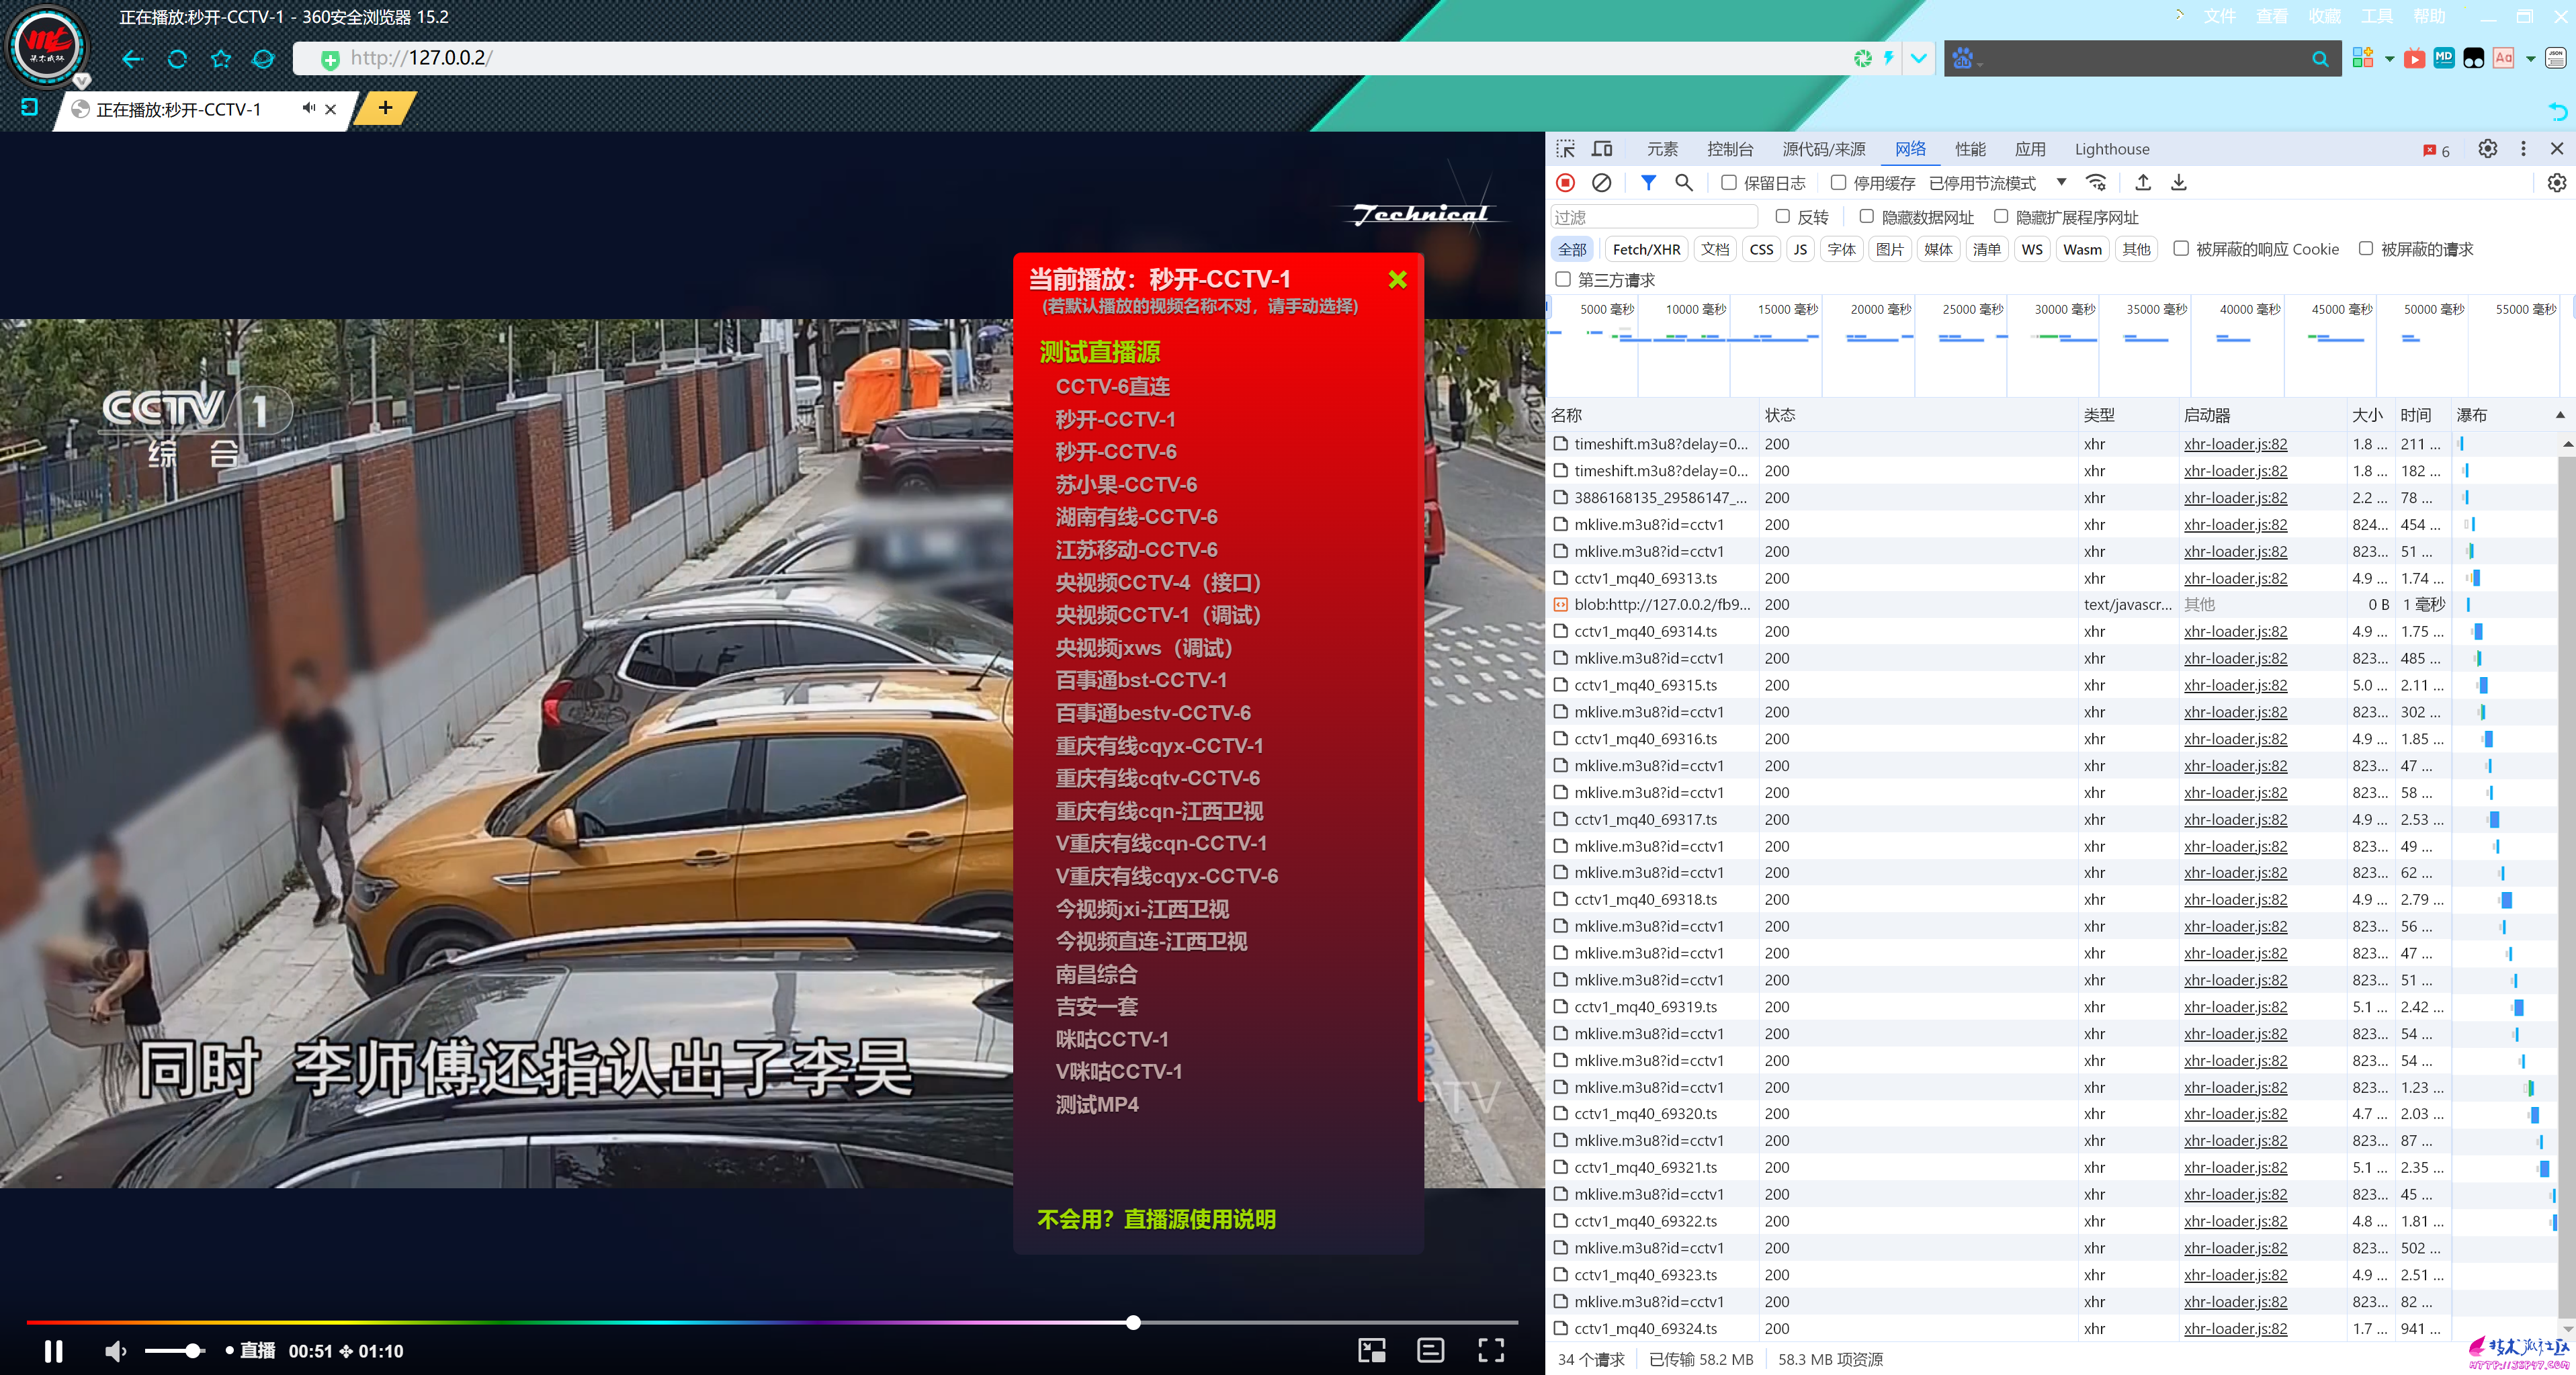This screenshot has height=1375, width=2576.
Task: Bookmark the page with star icon
Action: click(x=221, y=59)
